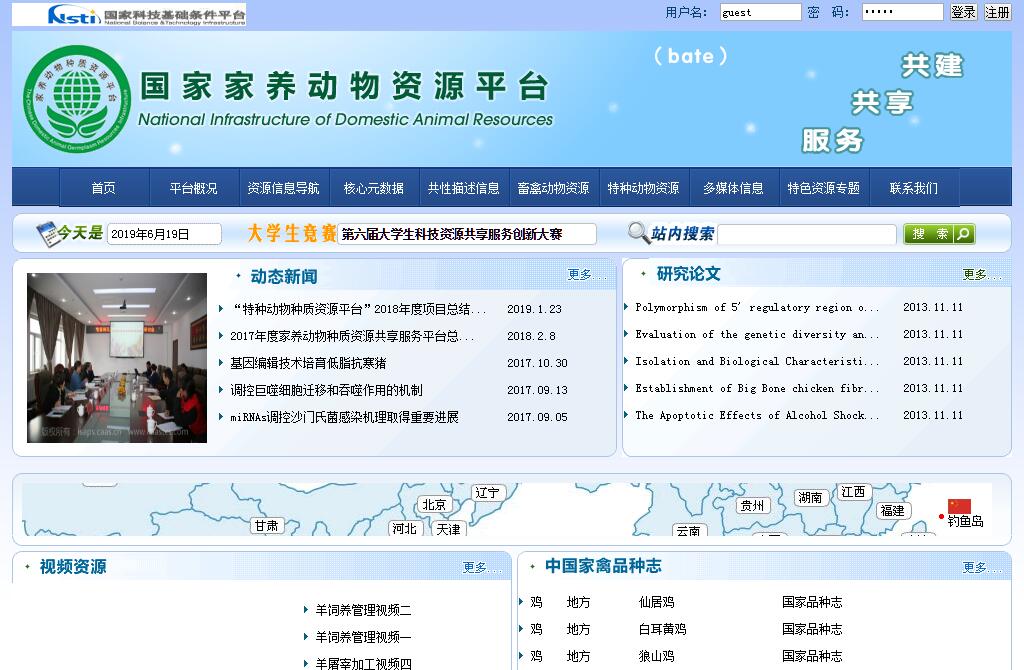Click the China flag icon on map

coord(959,506)
